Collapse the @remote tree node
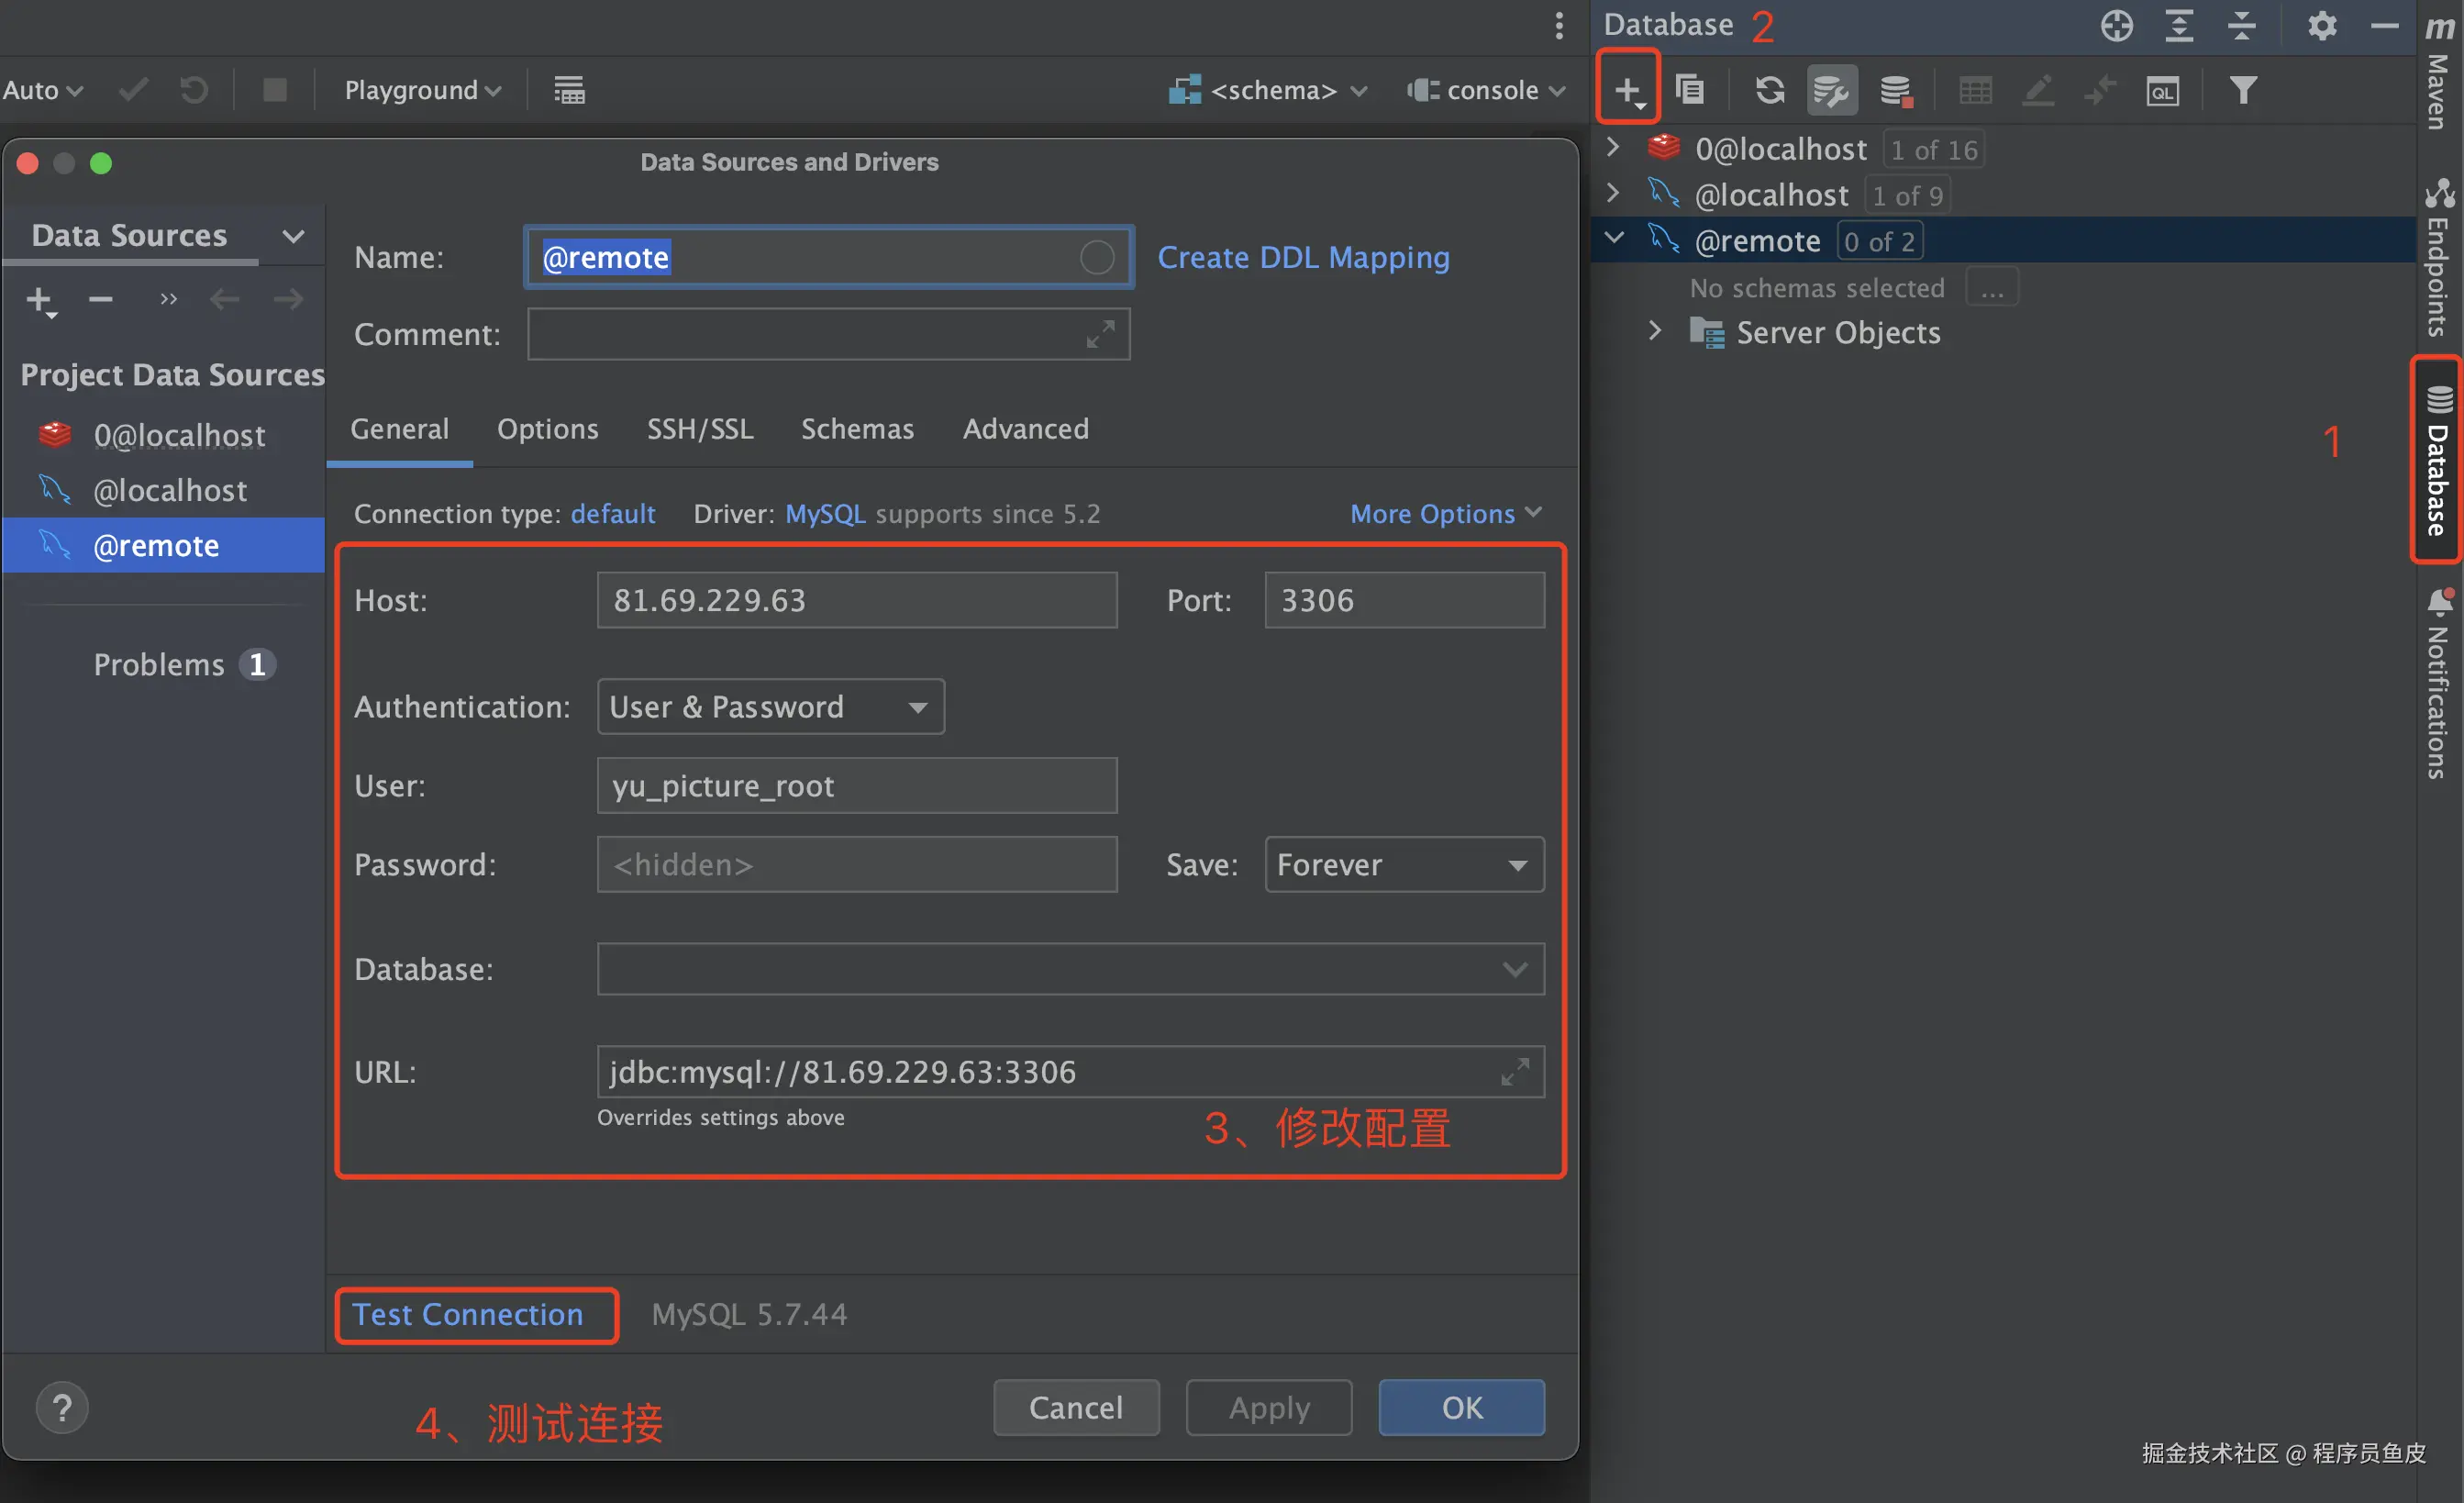The width and height of the screenshot is (2464, 1503). pos(1613,238)
